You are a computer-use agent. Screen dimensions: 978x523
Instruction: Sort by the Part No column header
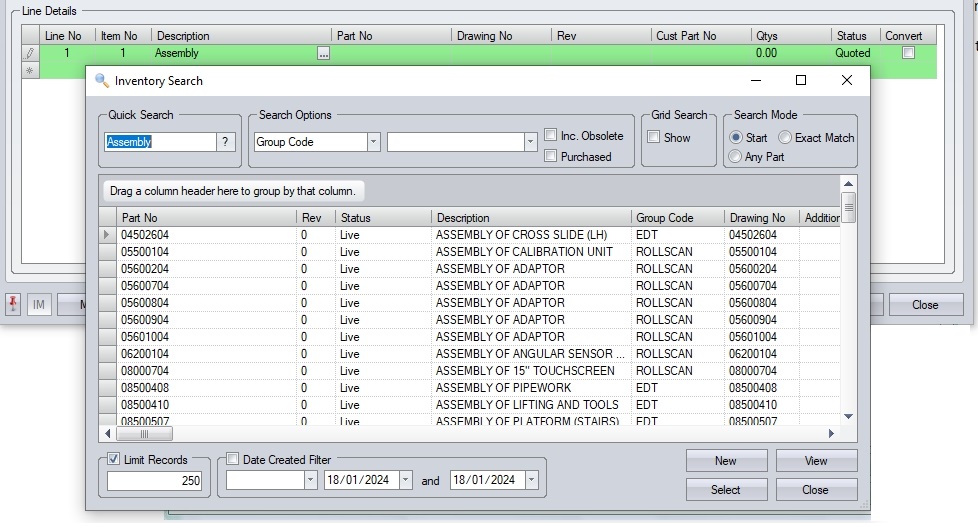[207, 217]
